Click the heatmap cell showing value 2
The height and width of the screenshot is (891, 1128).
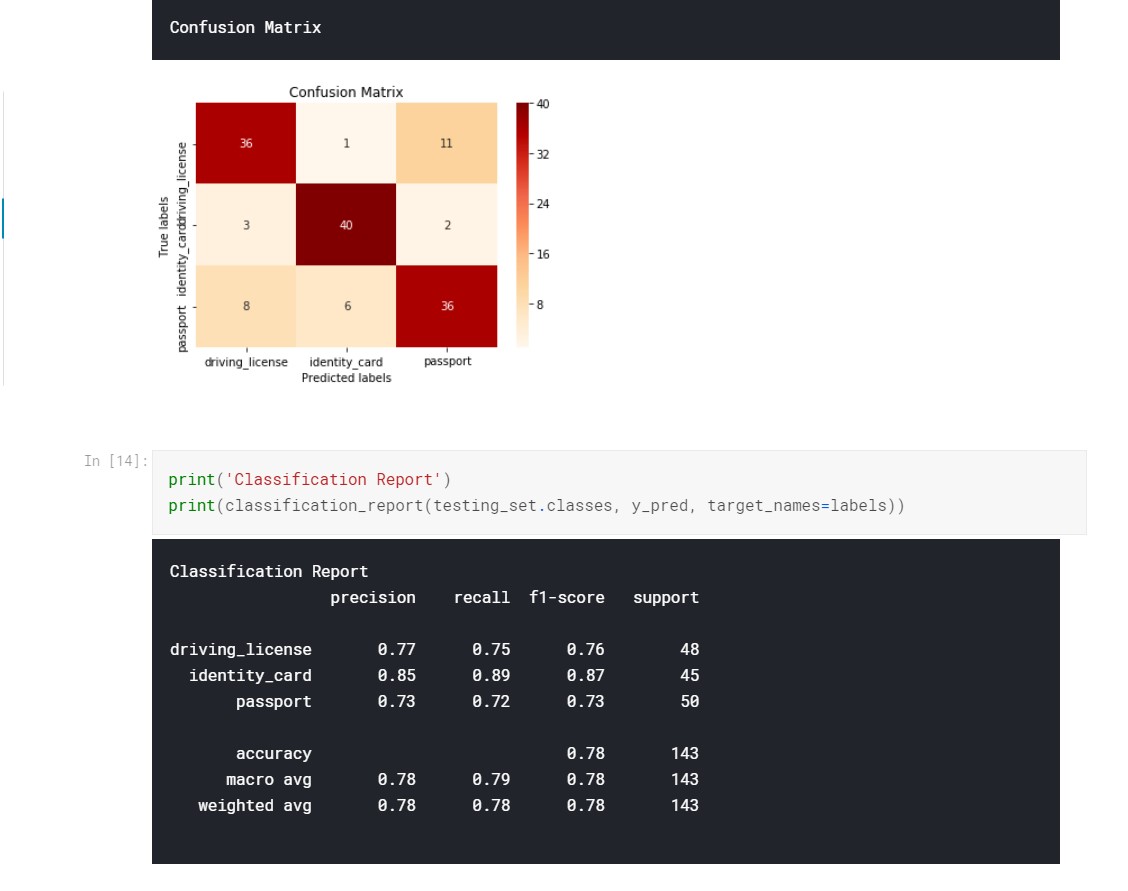point(446,225)
